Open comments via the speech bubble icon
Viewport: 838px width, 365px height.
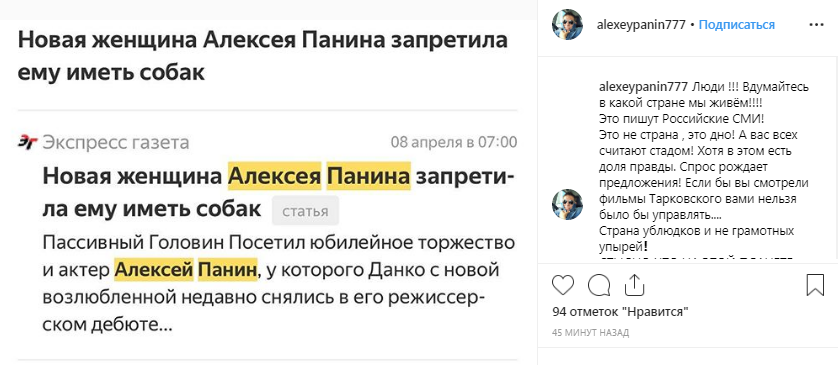[x=599, y=285]
